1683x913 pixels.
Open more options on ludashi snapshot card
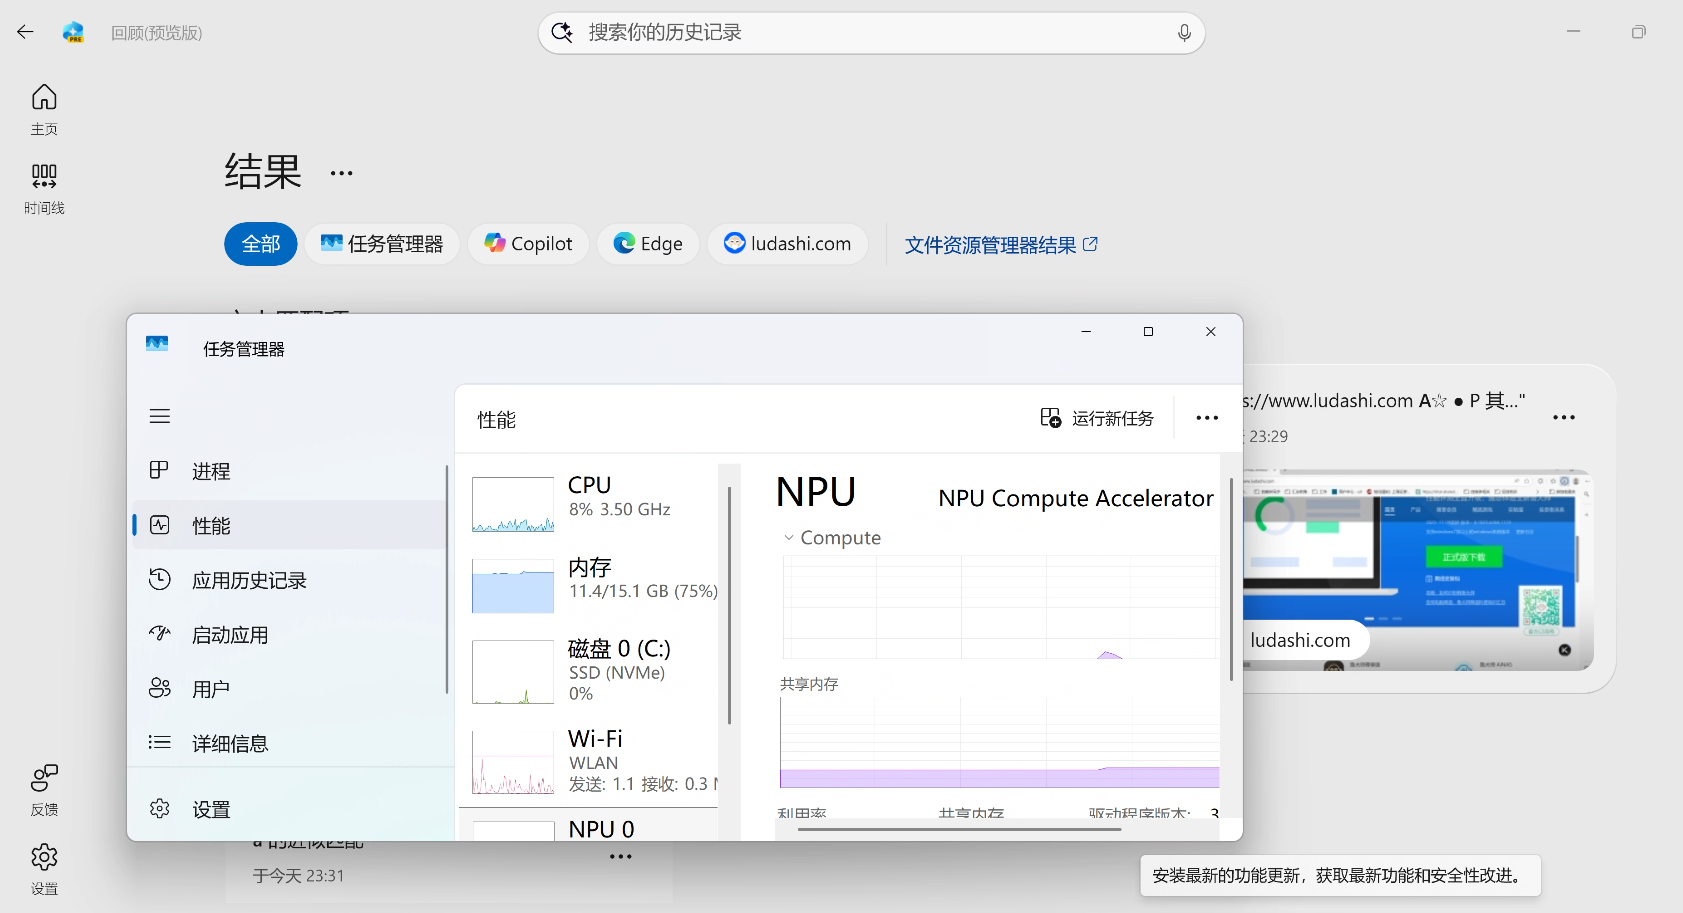tap(1564, 418)
